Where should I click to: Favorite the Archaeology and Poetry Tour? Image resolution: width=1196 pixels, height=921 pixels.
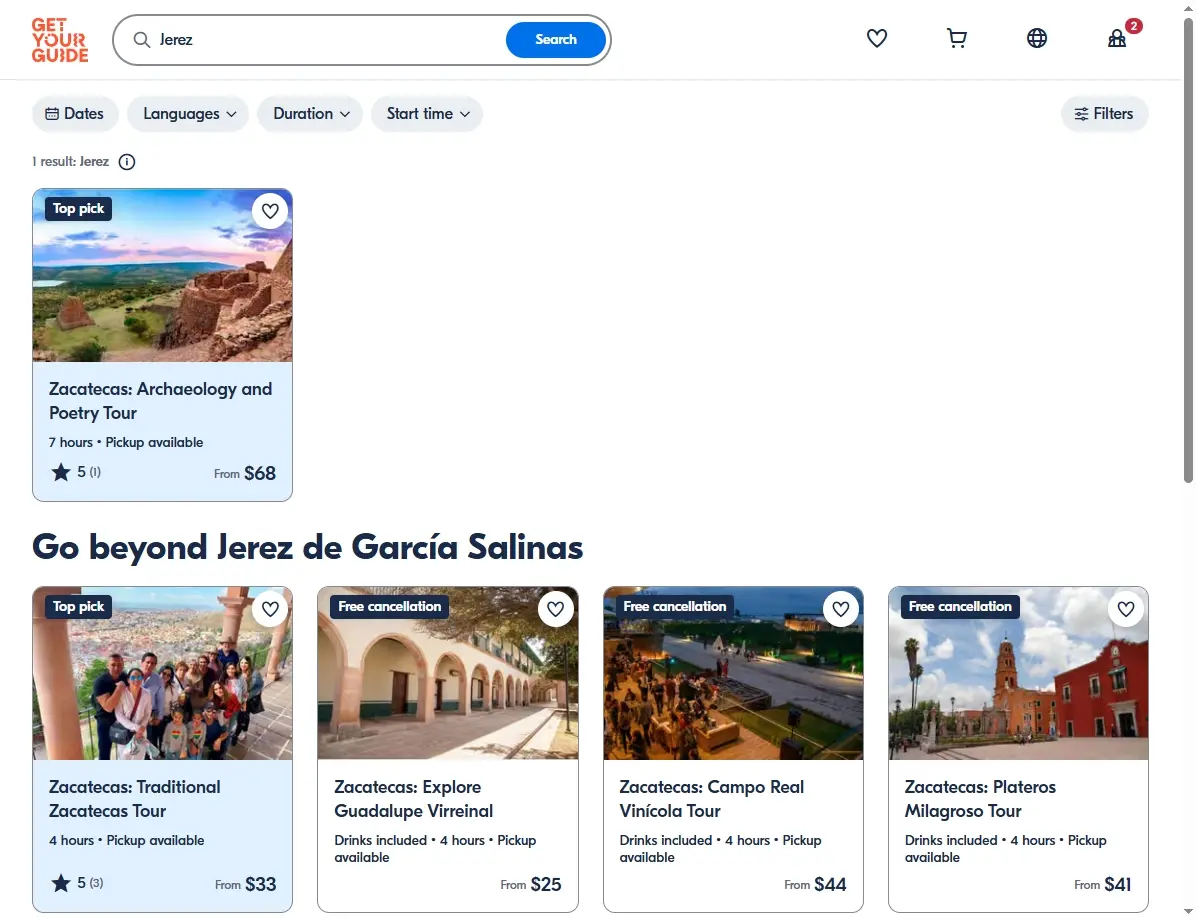[270, 211]
